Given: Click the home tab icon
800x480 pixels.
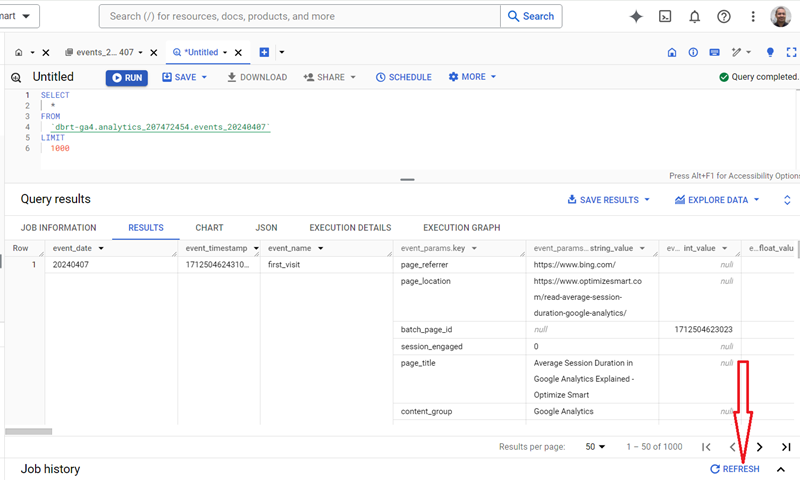Looking at the screenshot, I should pyautogui.click(x=18, y=52).
